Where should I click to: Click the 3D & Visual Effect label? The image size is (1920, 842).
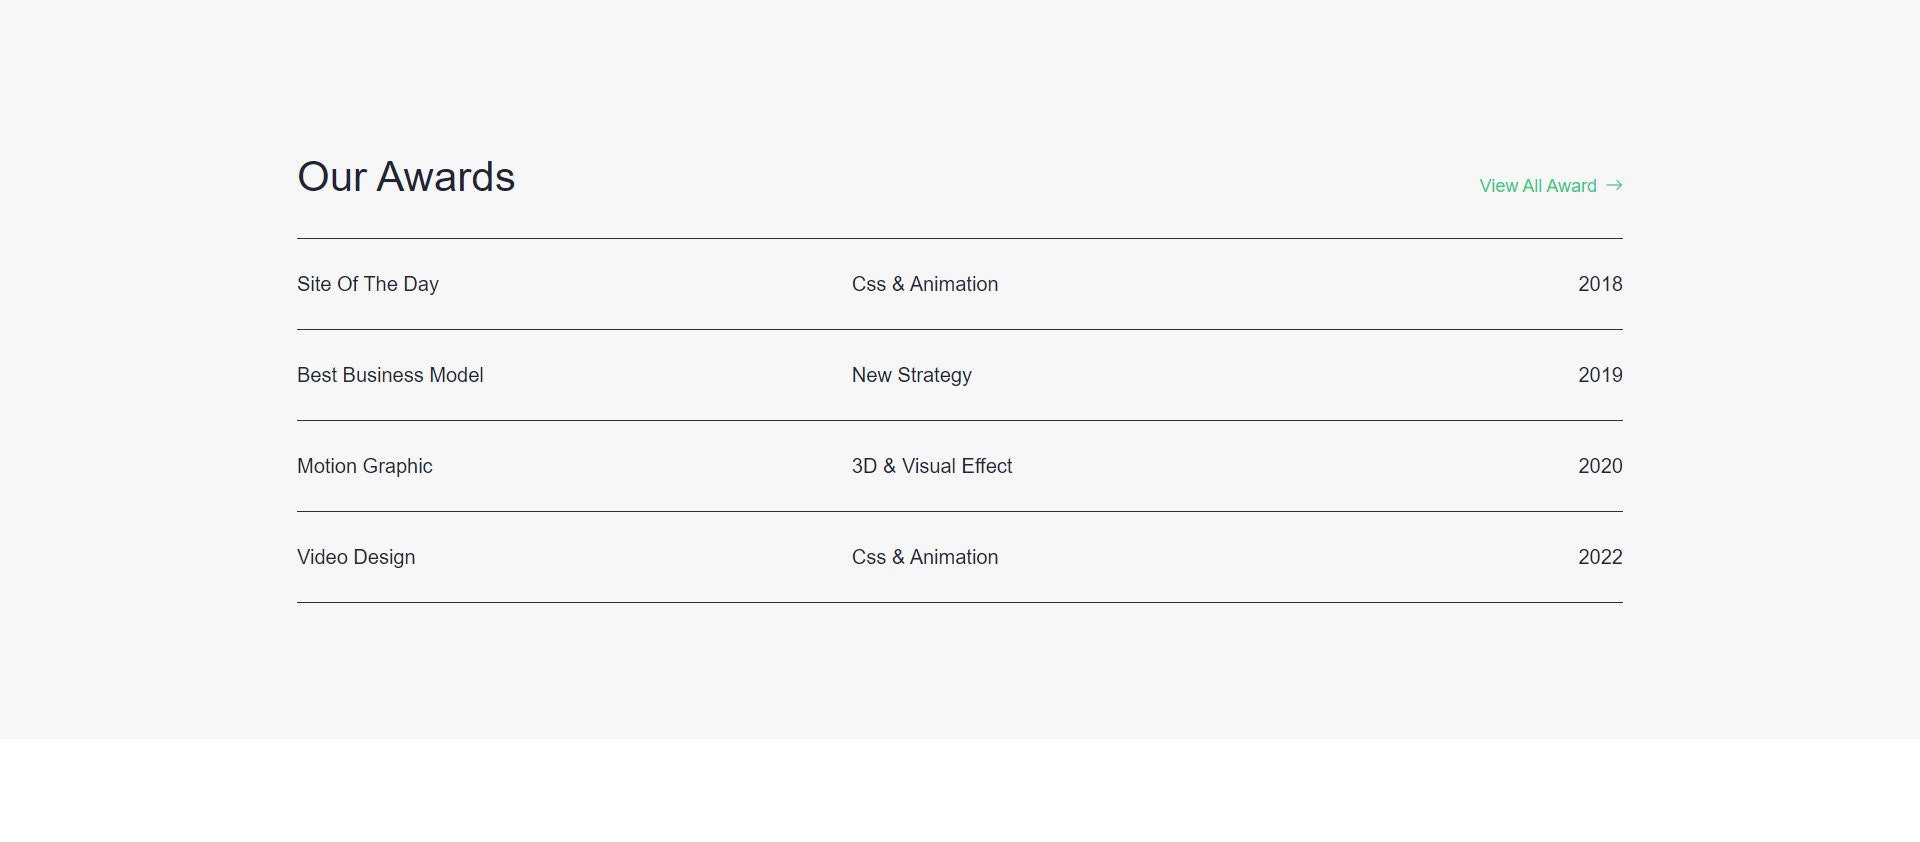pos(932,466)
